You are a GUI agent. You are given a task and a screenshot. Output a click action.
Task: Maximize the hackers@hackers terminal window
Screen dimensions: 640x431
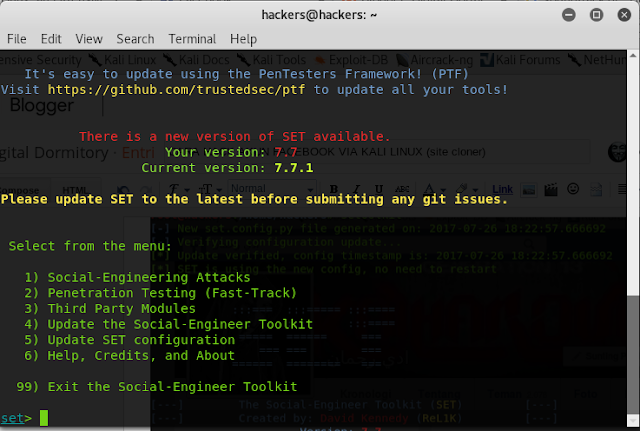click(596, 15)
